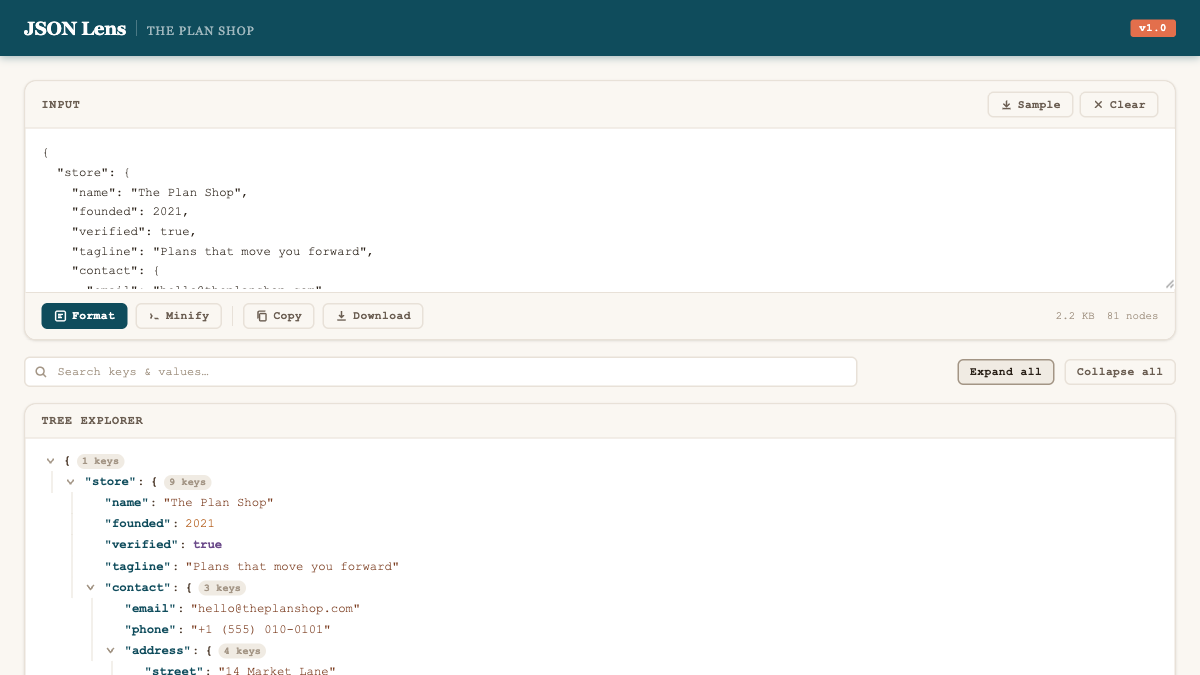
Task: Focus the Search keys & values field
Action: click(x=441, y=372)
